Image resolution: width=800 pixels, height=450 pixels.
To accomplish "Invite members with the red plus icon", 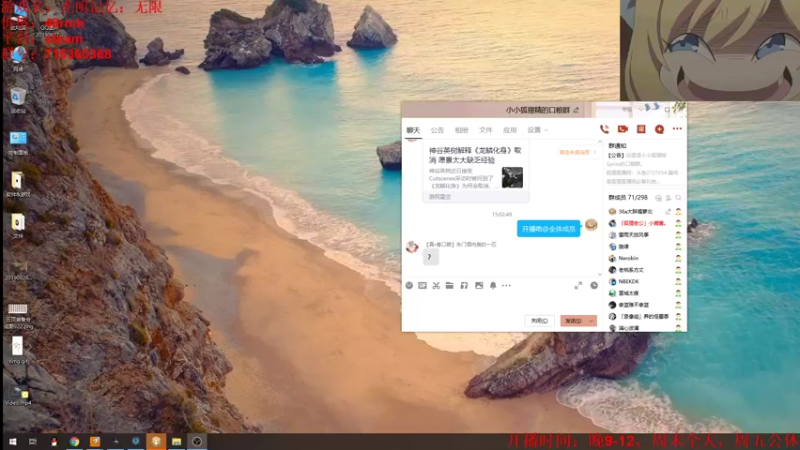I will pyautogui.click(x=659, y=130).
